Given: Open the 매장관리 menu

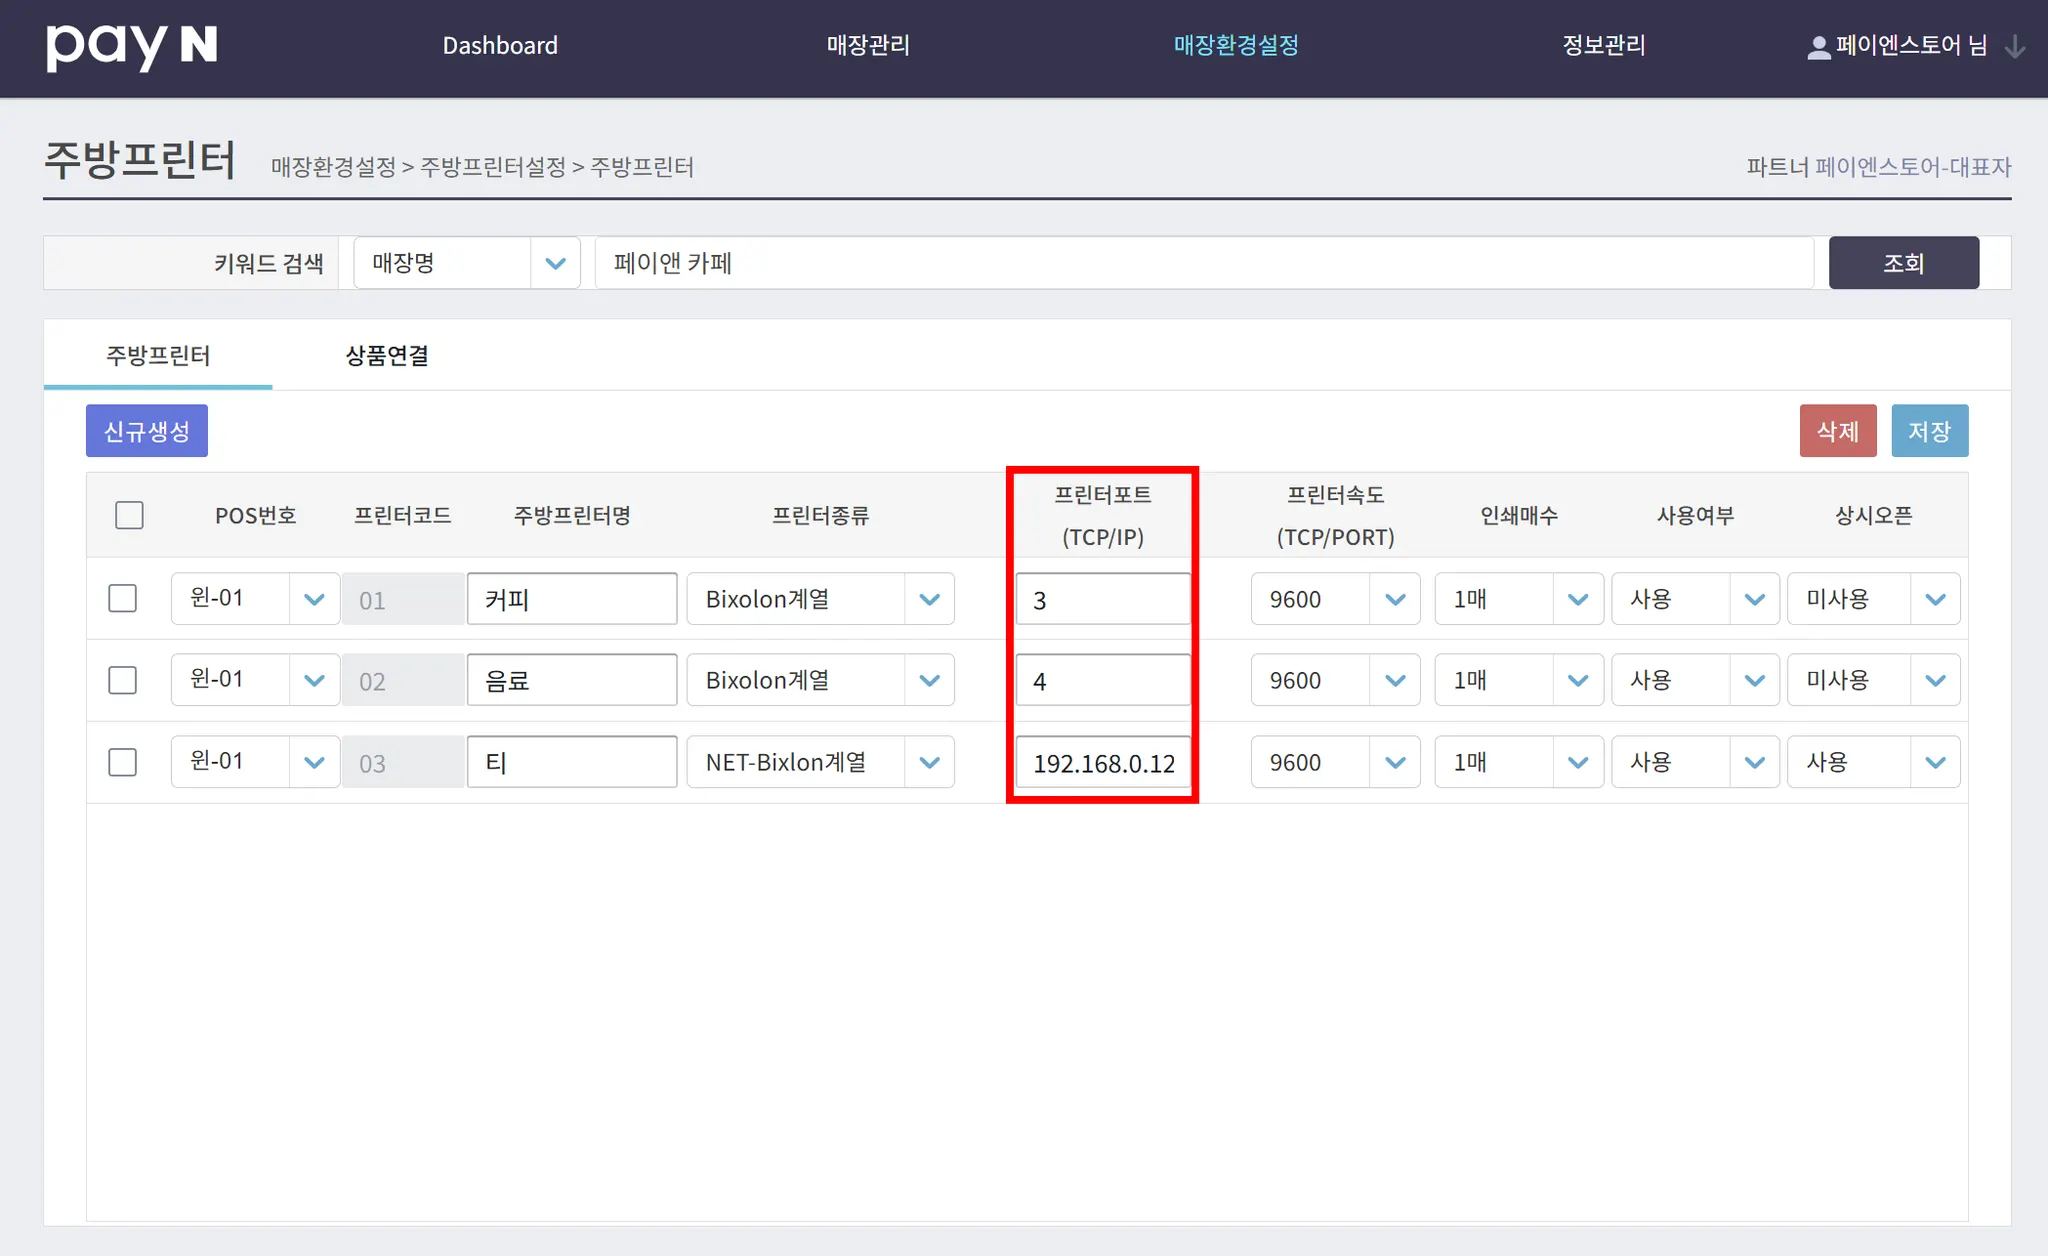Looking at the screenshot, I should point(867,46).
